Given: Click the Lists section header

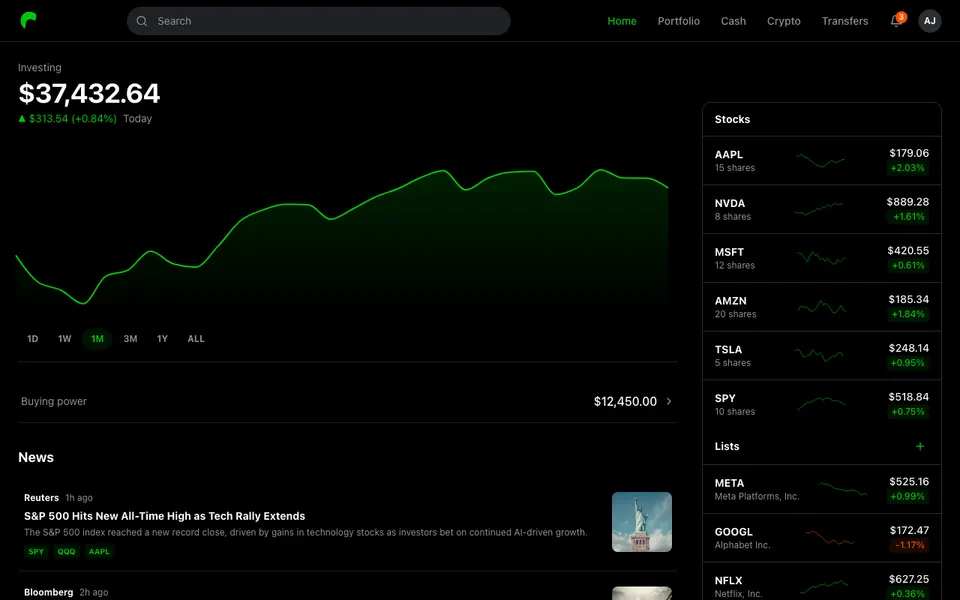Looking at the screenshot, I should pyautogui.click(x=727, y=446).
